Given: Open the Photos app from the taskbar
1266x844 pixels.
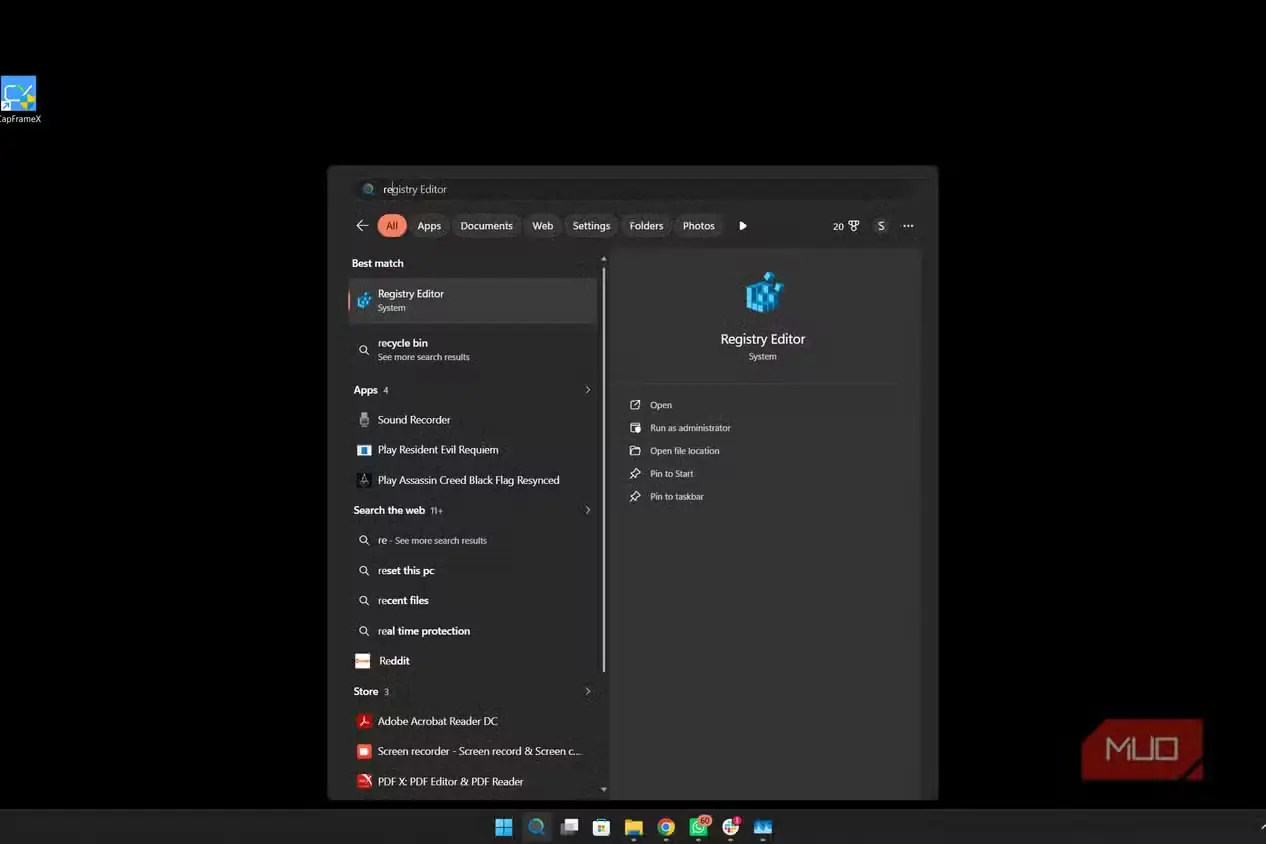Looking at the screenshot, I should pos(763,827).
